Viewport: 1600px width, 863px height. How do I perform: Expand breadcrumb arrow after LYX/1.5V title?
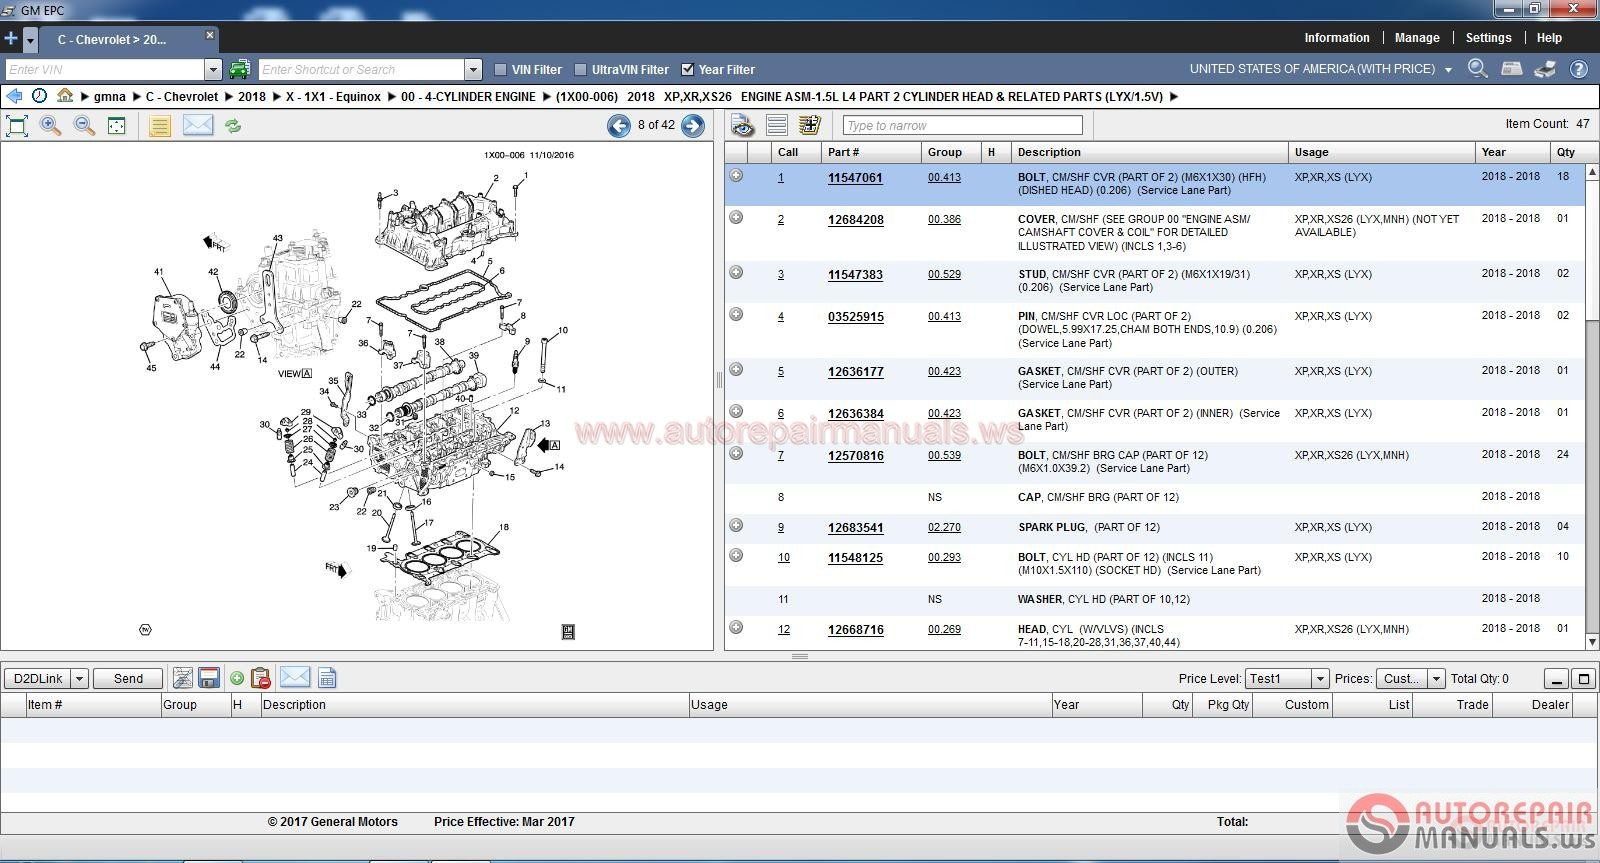click(1174, 97)
